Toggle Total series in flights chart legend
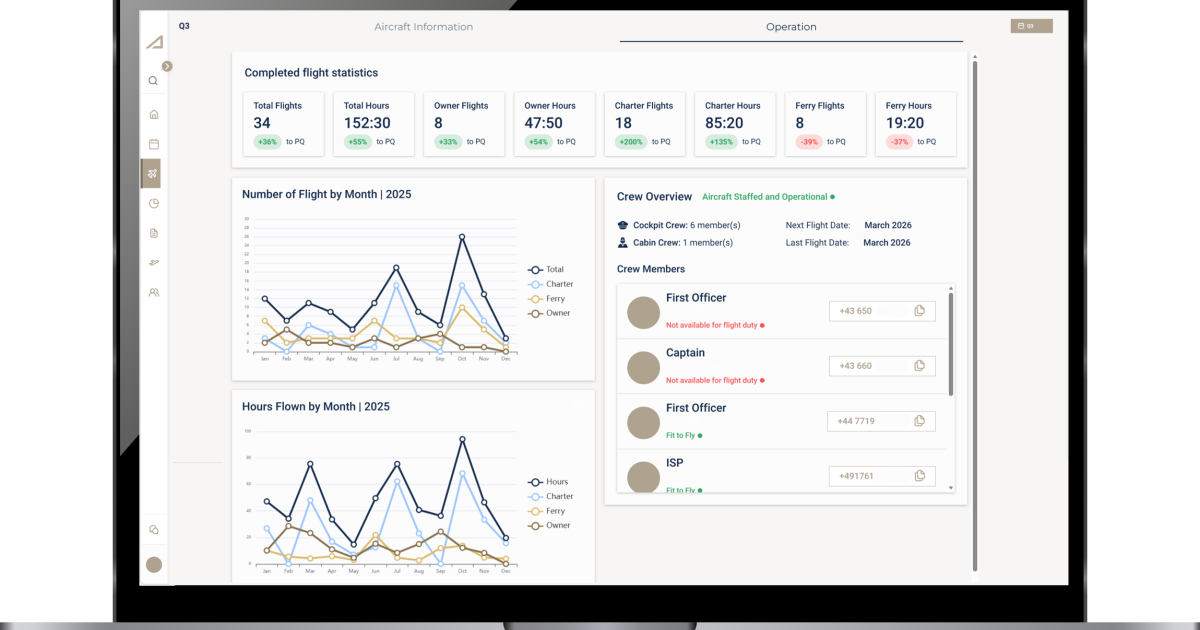The image size is (1200, 630). (x=546, y=269)
